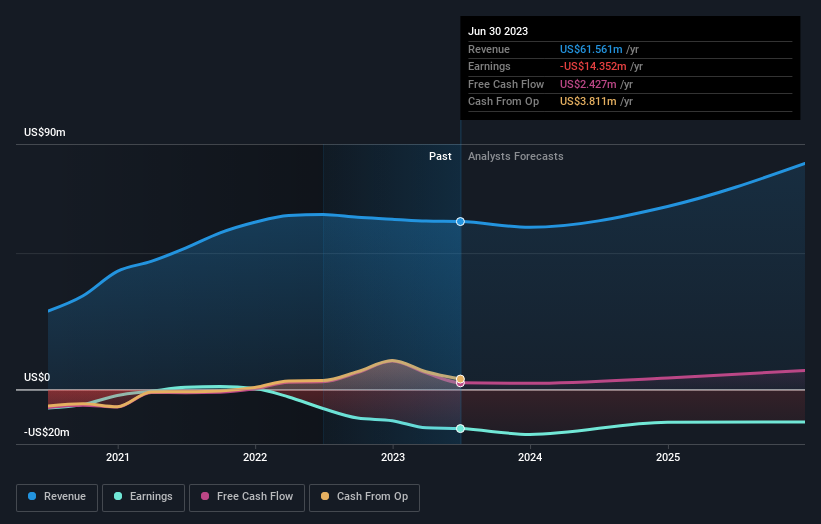Image resolution: width=821 pixels, height=524 pixels.
Task: Click the US$61.561m revenue value
Action: click(591, 49)
